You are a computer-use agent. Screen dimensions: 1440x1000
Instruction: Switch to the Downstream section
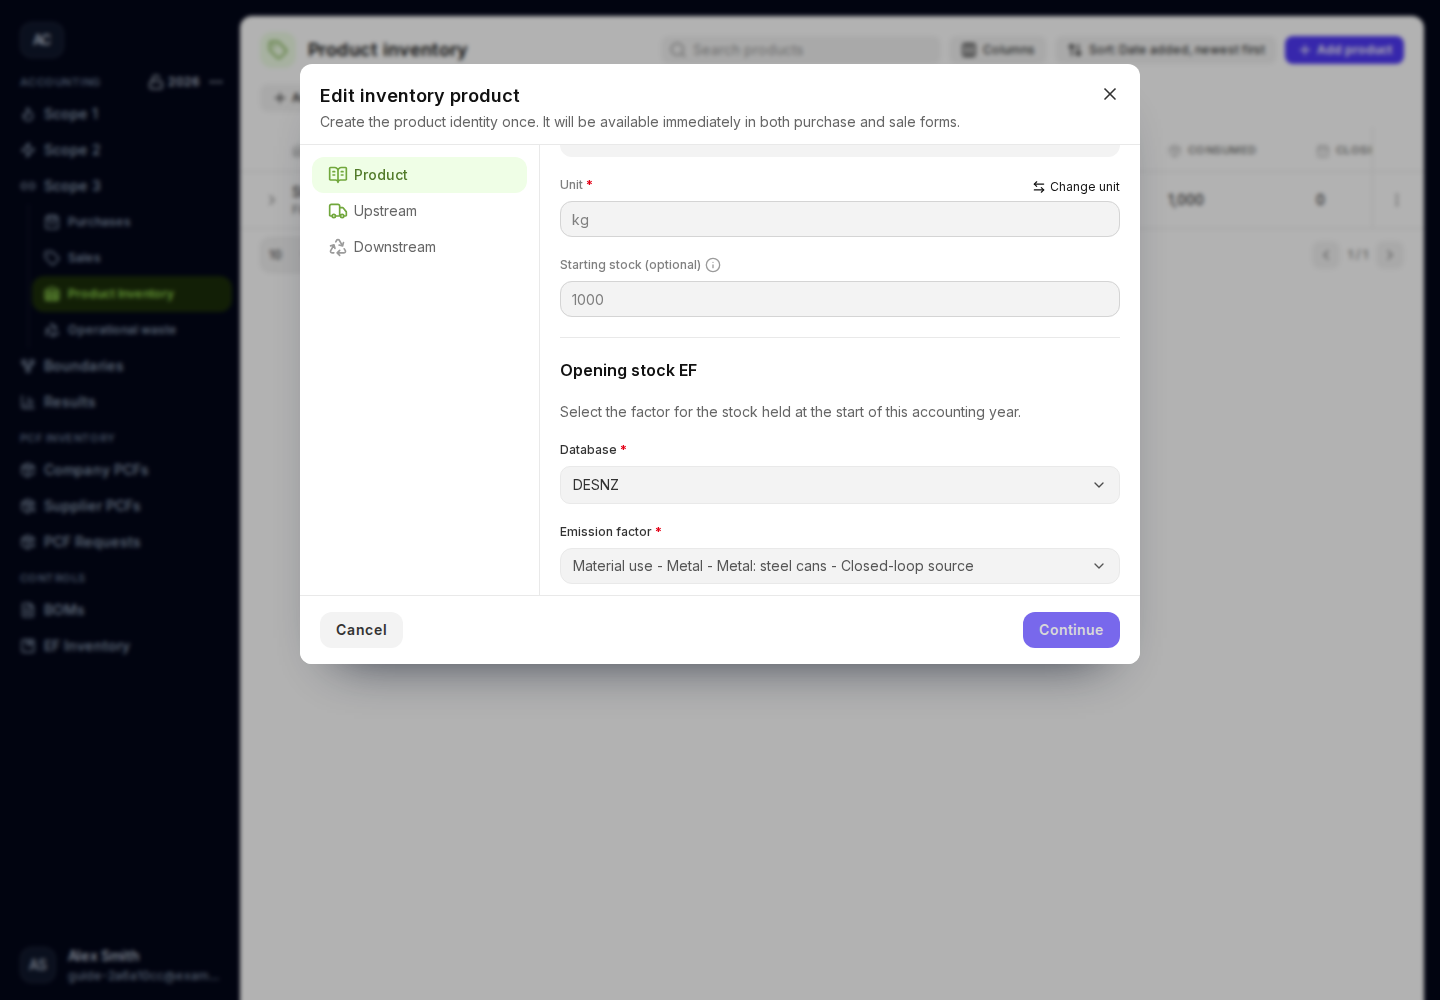[419, 247]
